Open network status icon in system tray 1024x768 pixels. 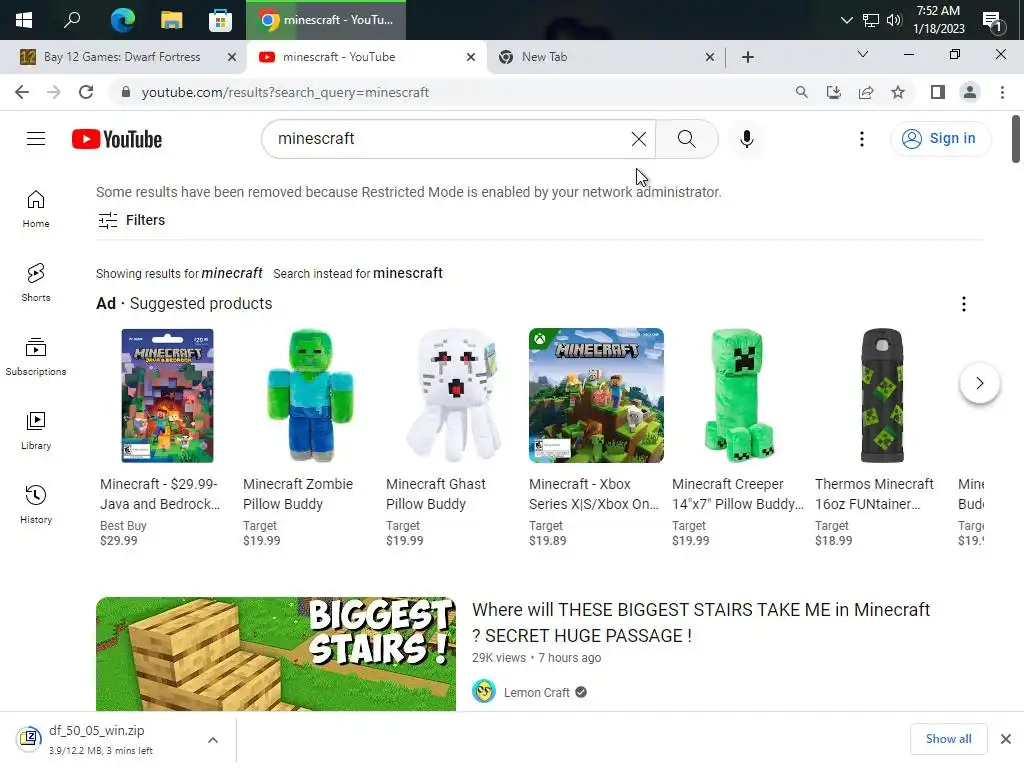tap(871, 20)
